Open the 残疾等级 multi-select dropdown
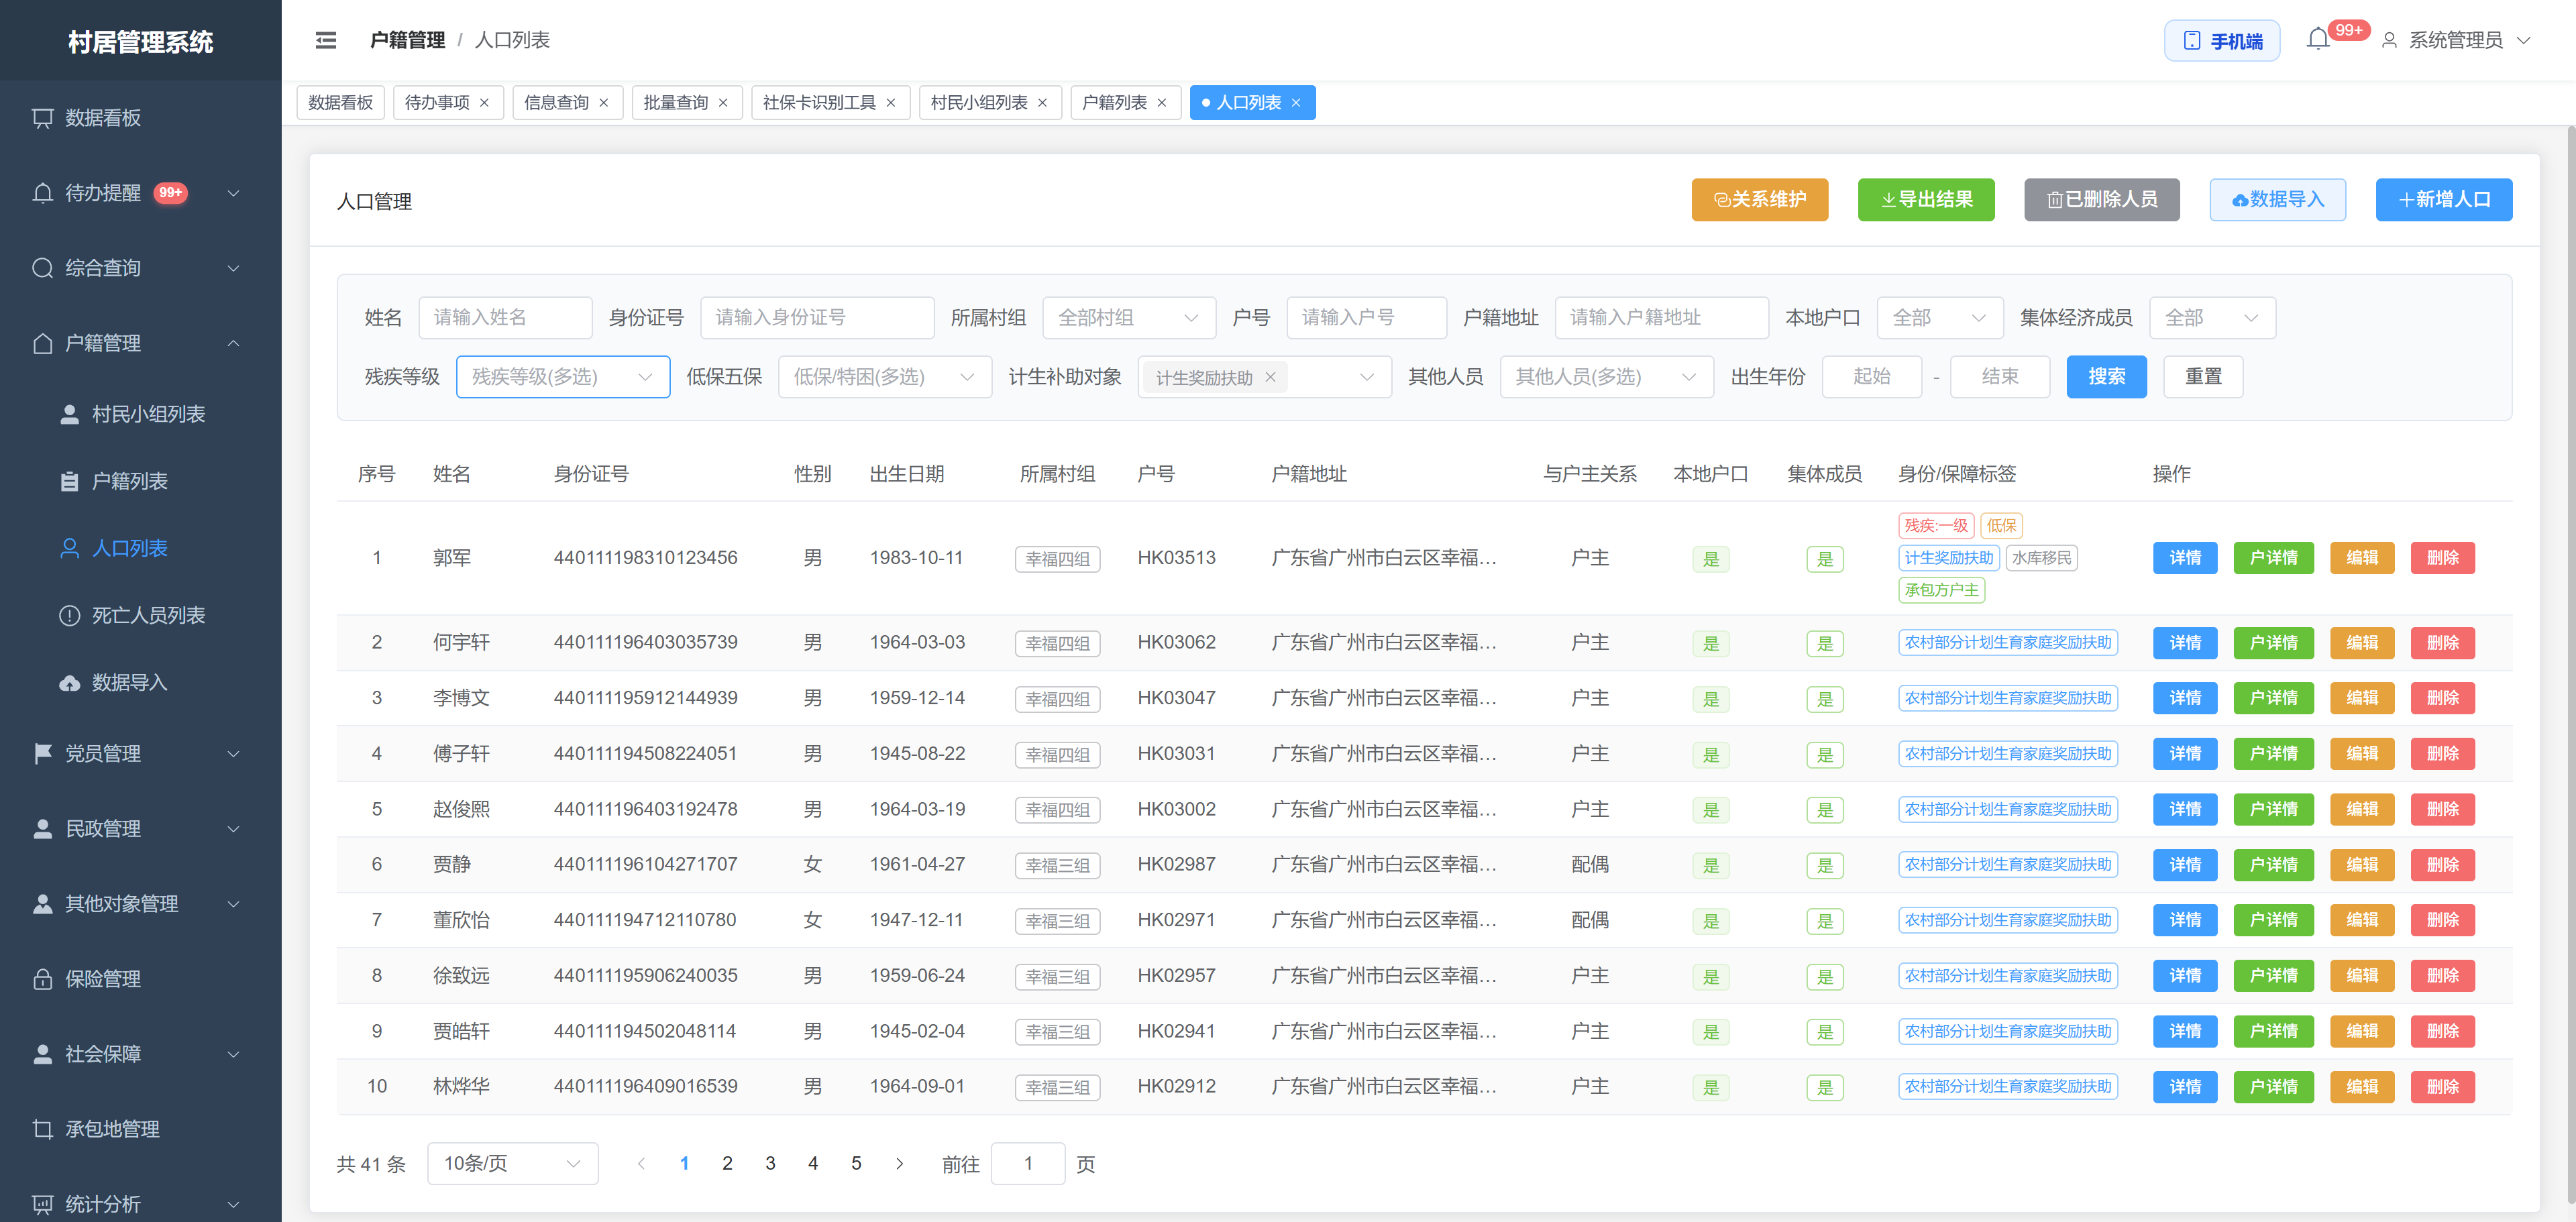The height and width of the screenshot is (1222, 2576). coord(563,377)
